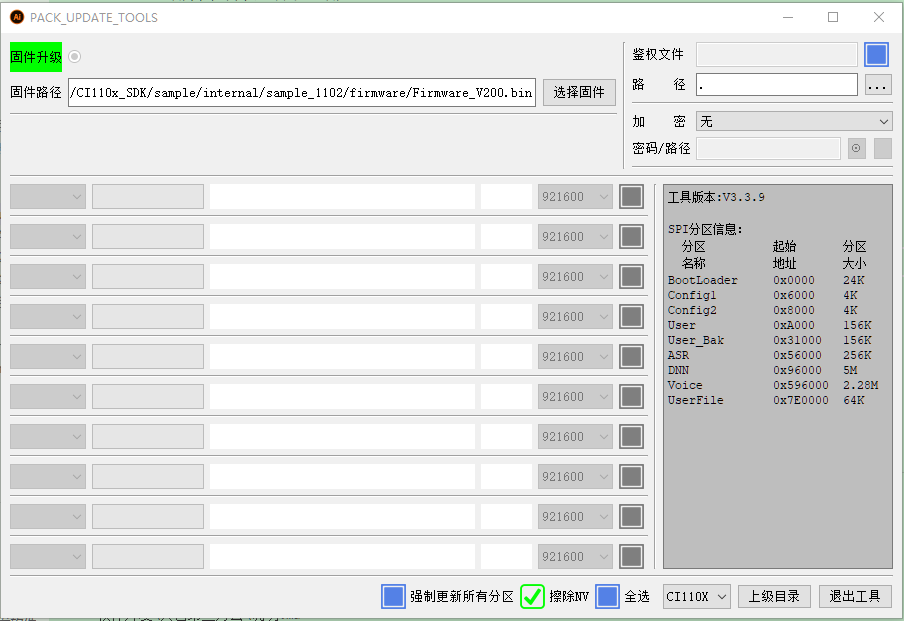
Task: Click the BootLoader partition name
Action: click(702, 280)
